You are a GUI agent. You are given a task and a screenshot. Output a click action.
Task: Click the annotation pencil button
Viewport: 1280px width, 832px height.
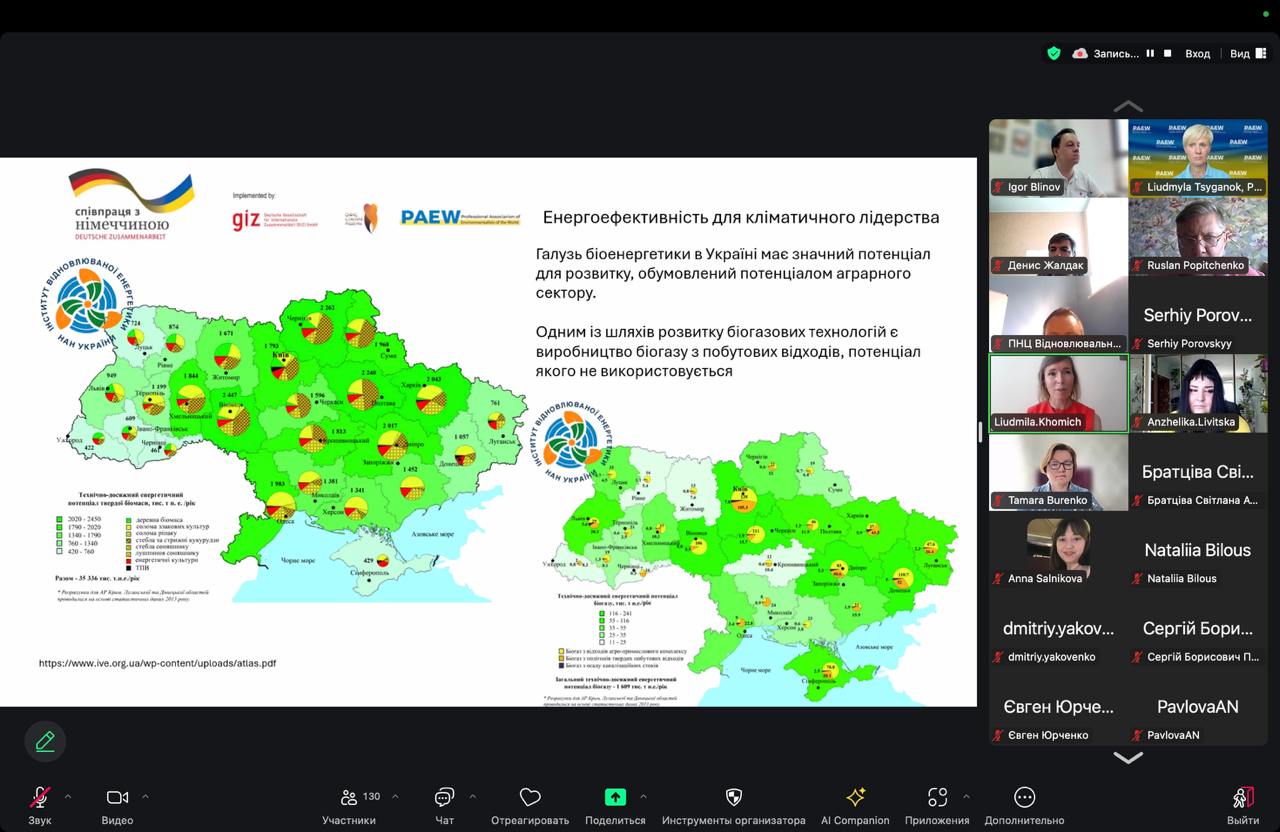tap(45, 741)
